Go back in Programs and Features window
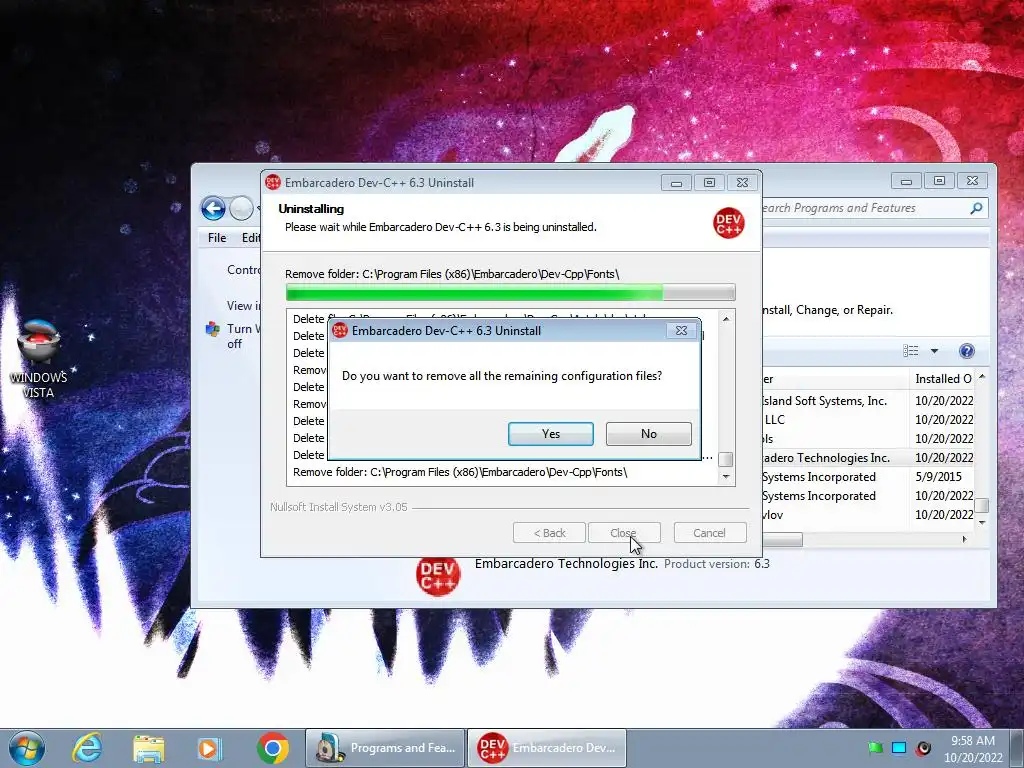1024x768 pixels. click(213, 208)
